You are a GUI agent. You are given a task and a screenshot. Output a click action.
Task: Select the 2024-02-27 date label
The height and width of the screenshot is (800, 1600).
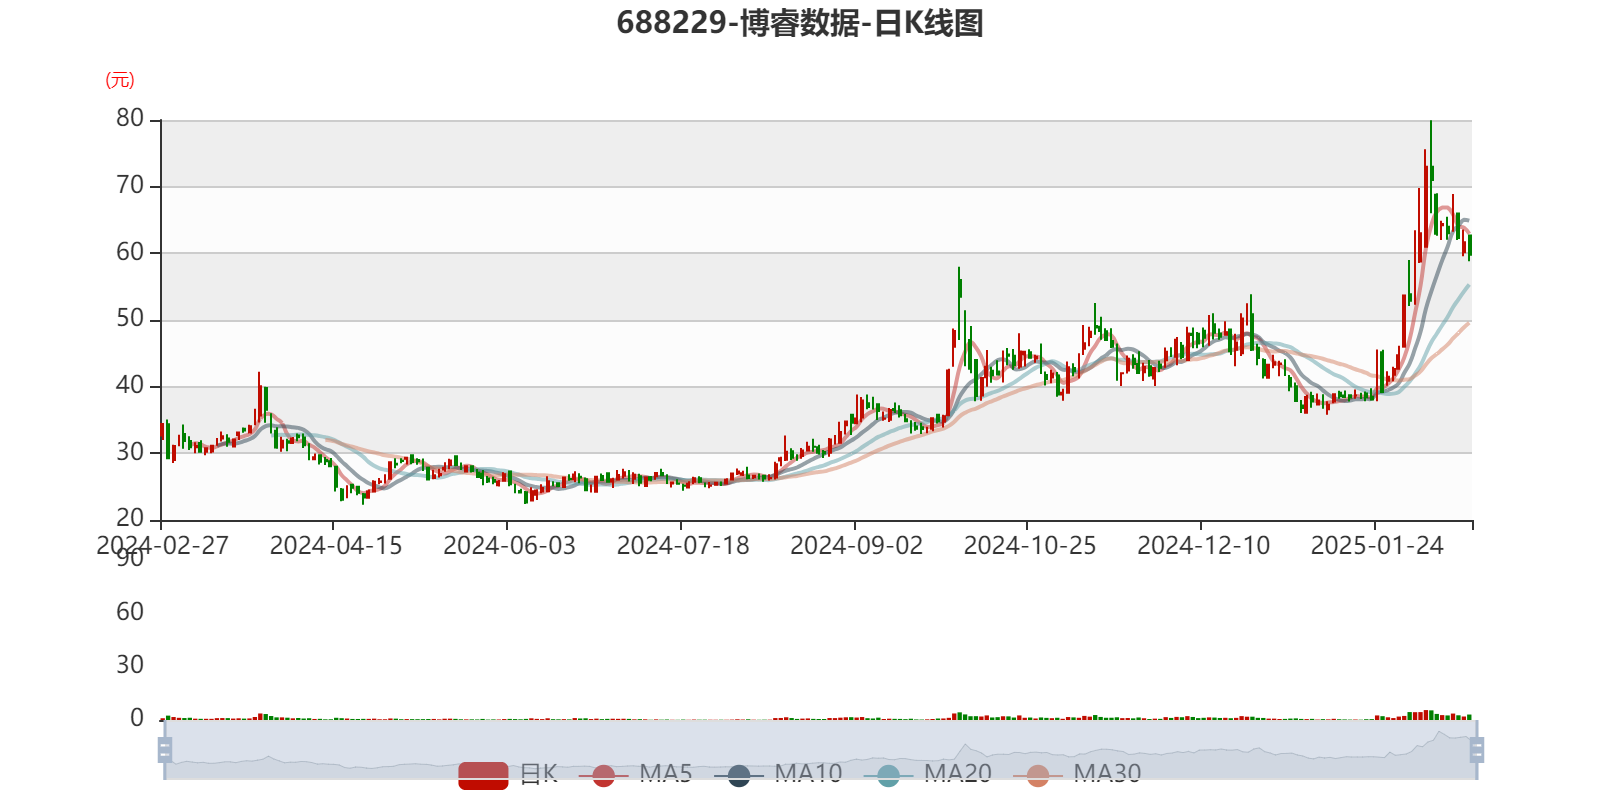coord(162,546)
